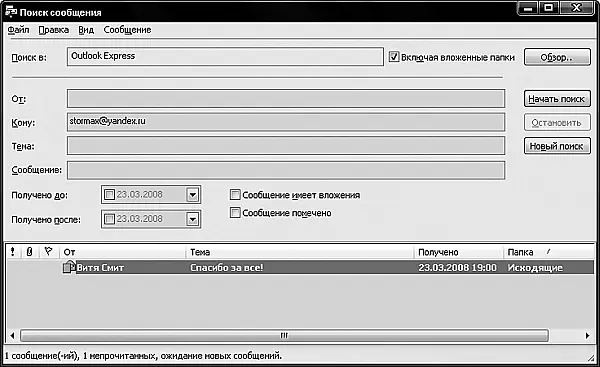Open the Вид menu
Screen dimensions: 600x367
pos(86,30)
